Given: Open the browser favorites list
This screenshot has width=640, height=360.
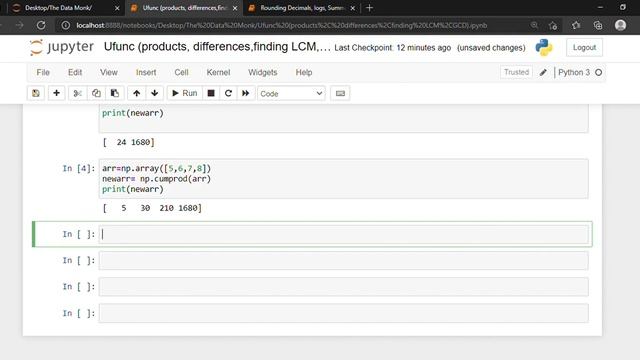Looking at the screenshot, I should [x=576, y=25].
